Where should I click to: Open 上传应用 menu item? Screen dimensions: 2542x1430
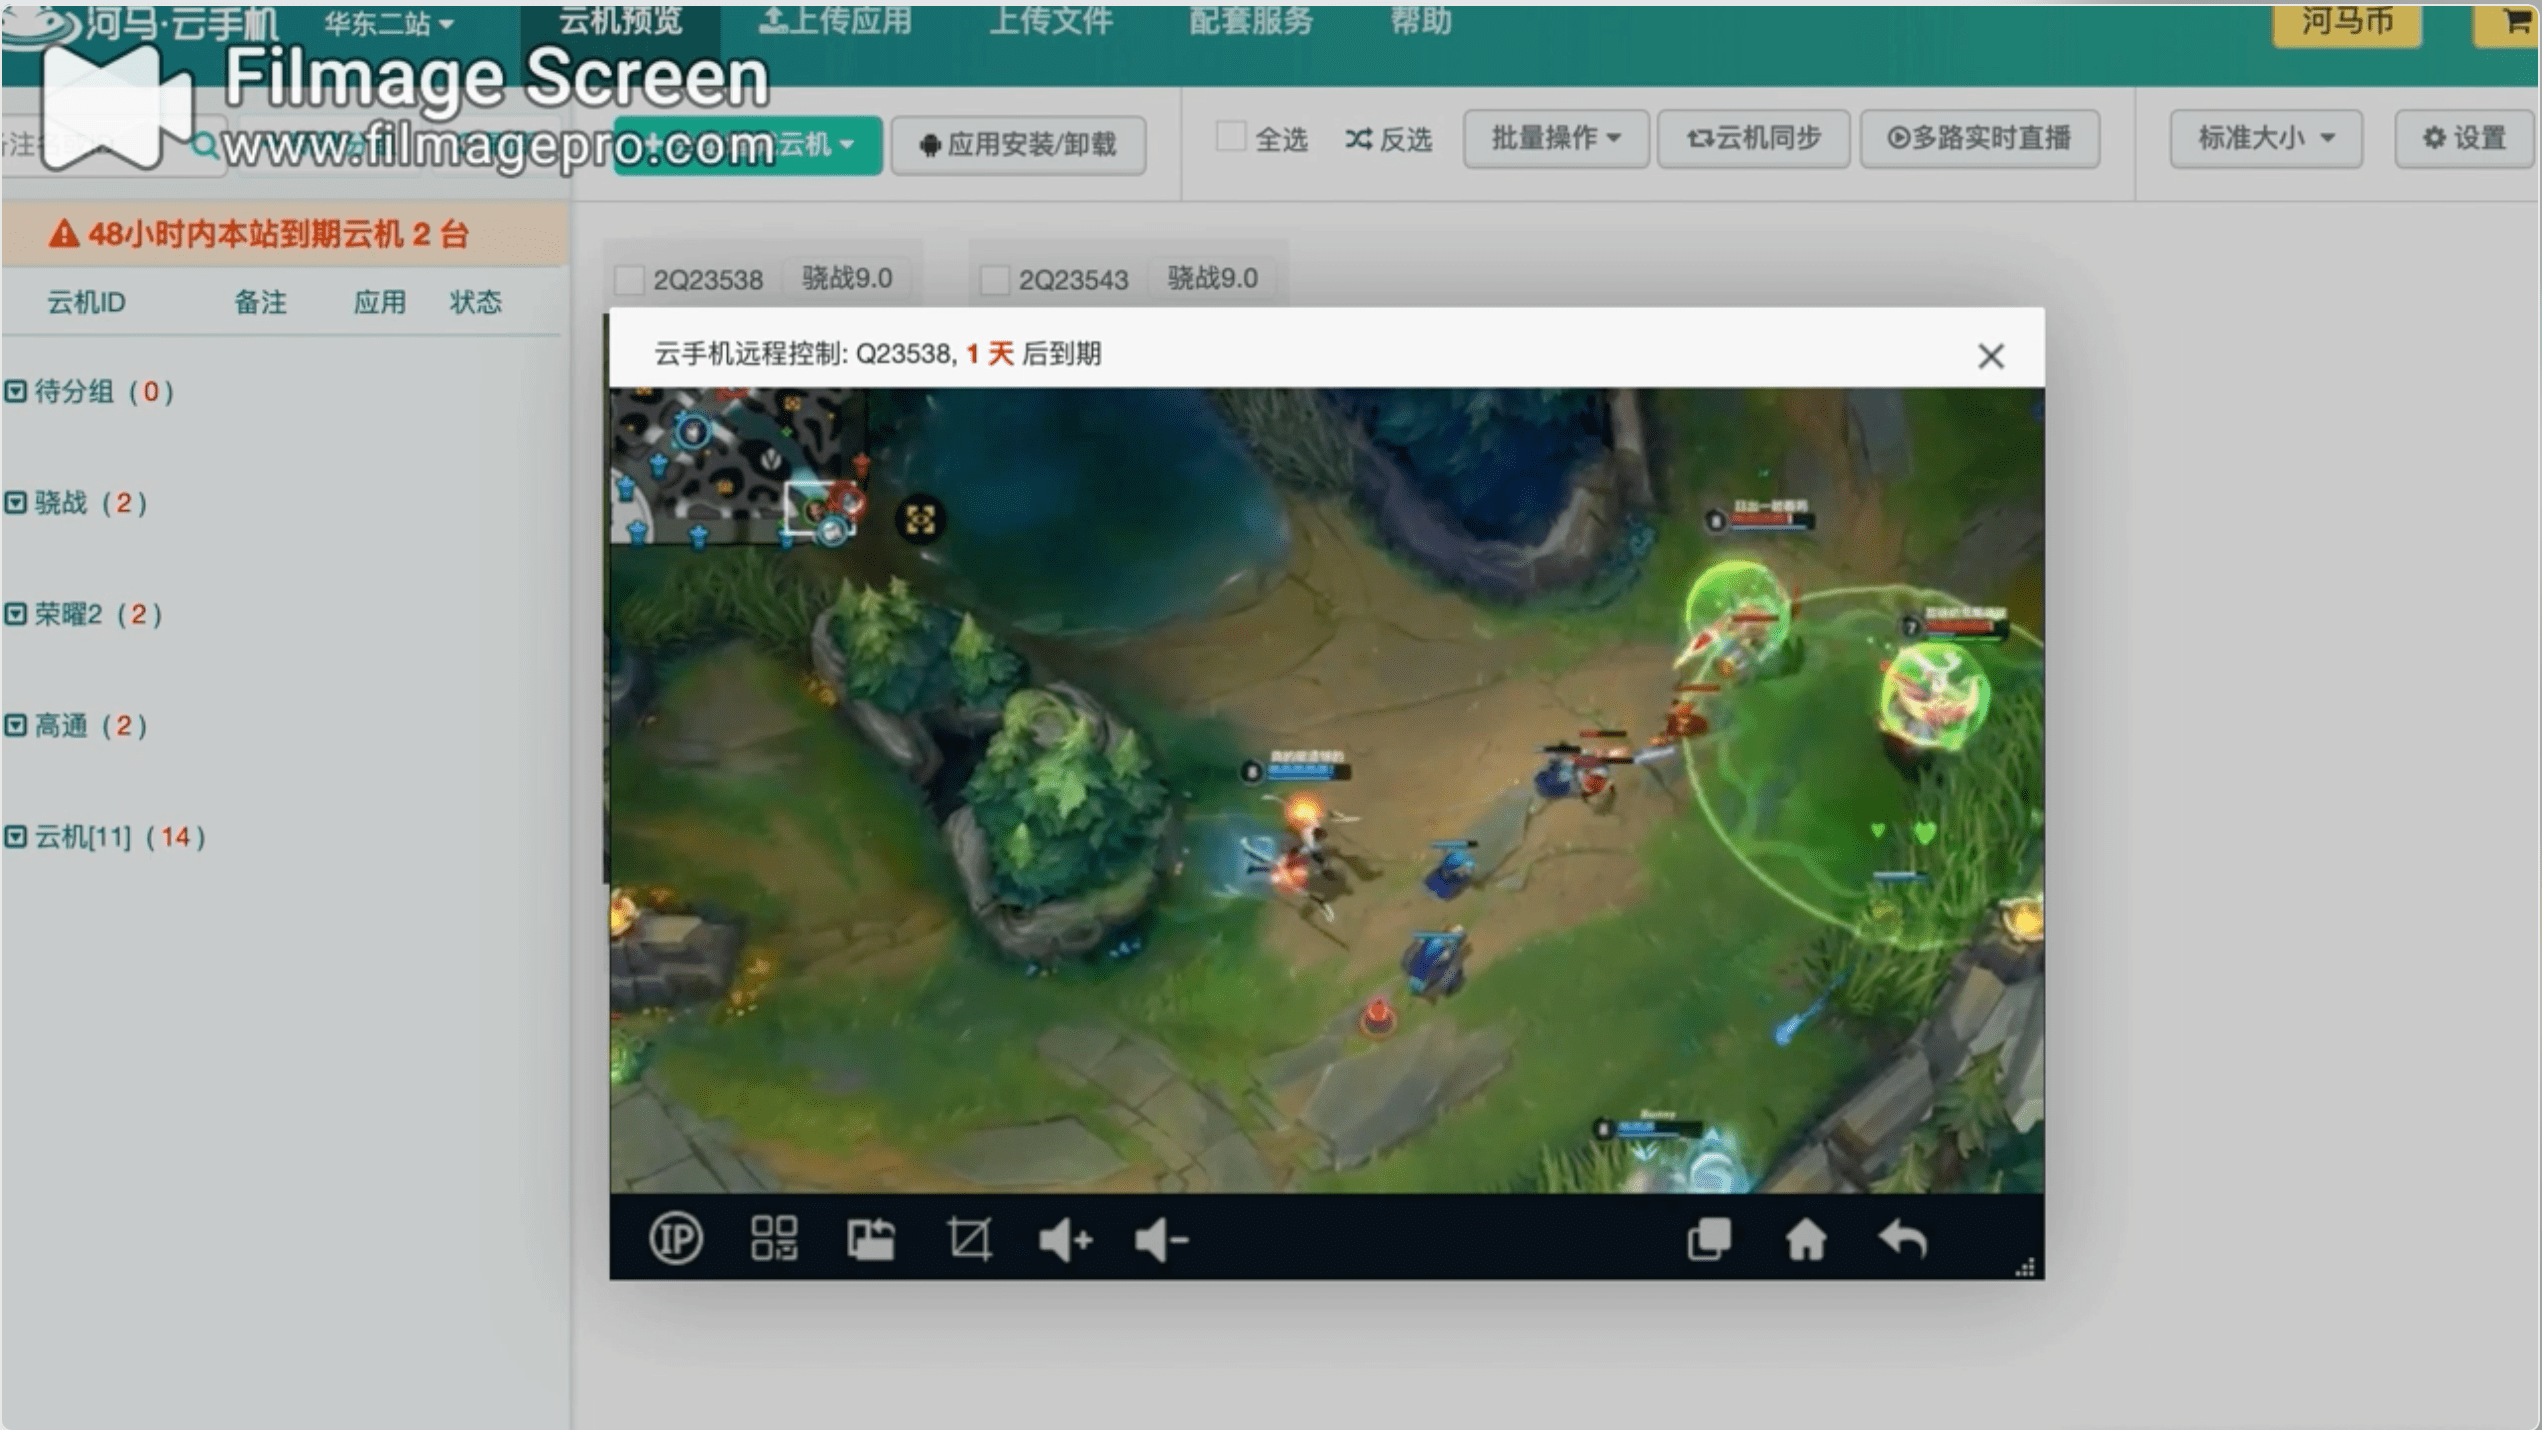point(835,21)
